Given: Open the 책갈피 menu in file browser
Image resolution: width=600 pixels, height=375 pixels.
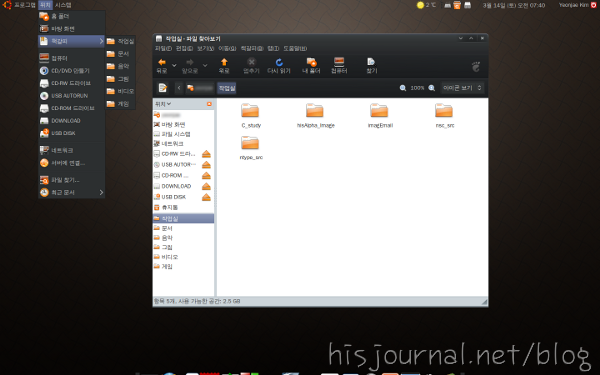Looking at the screenshot, I should (x=252, y=49).
